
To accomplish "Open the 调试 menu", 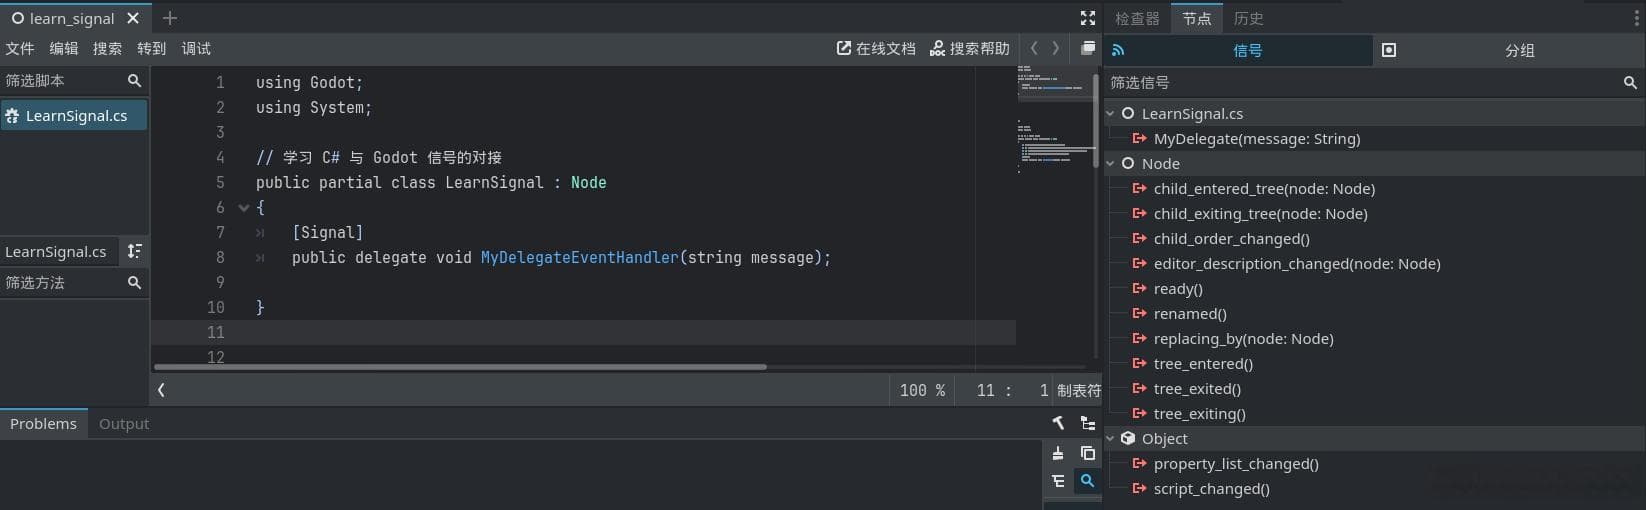I will (196, 48).
